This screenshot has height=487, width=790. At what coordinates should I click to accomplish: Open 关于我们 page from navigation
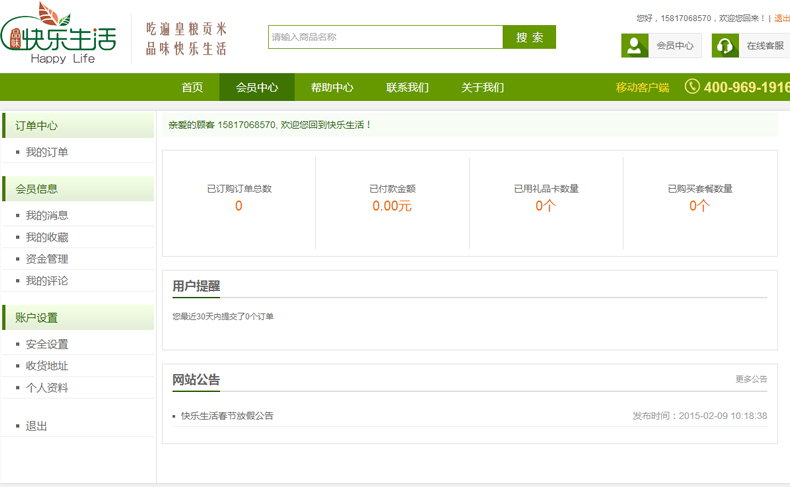(482, 88)
